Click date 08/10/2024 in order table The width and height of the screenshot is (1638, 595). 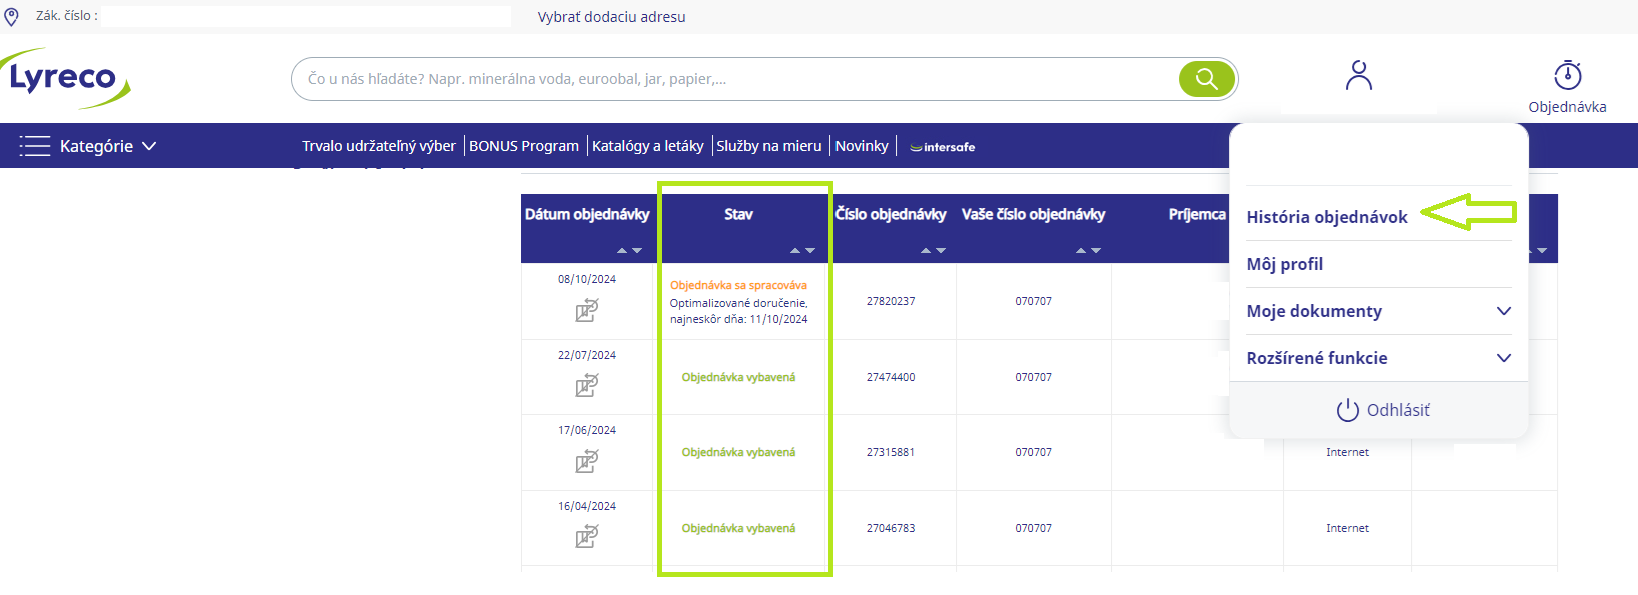pos(587,279)
